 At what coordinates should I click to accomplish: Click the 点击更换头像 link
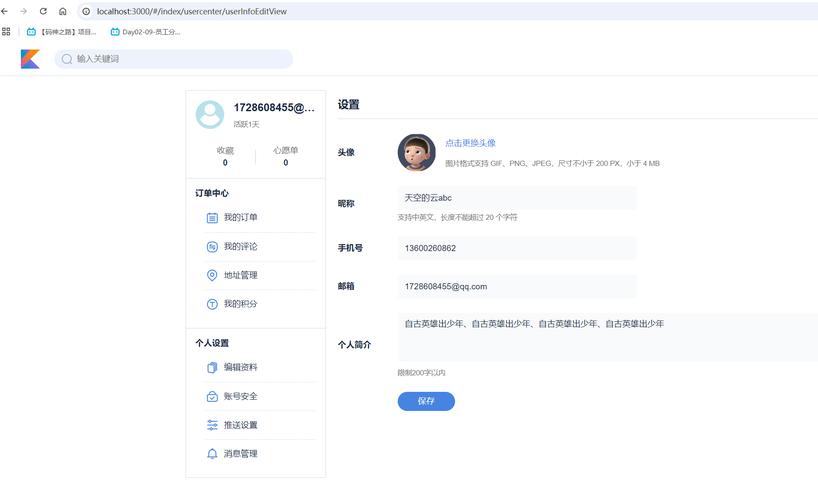point(470,143)
